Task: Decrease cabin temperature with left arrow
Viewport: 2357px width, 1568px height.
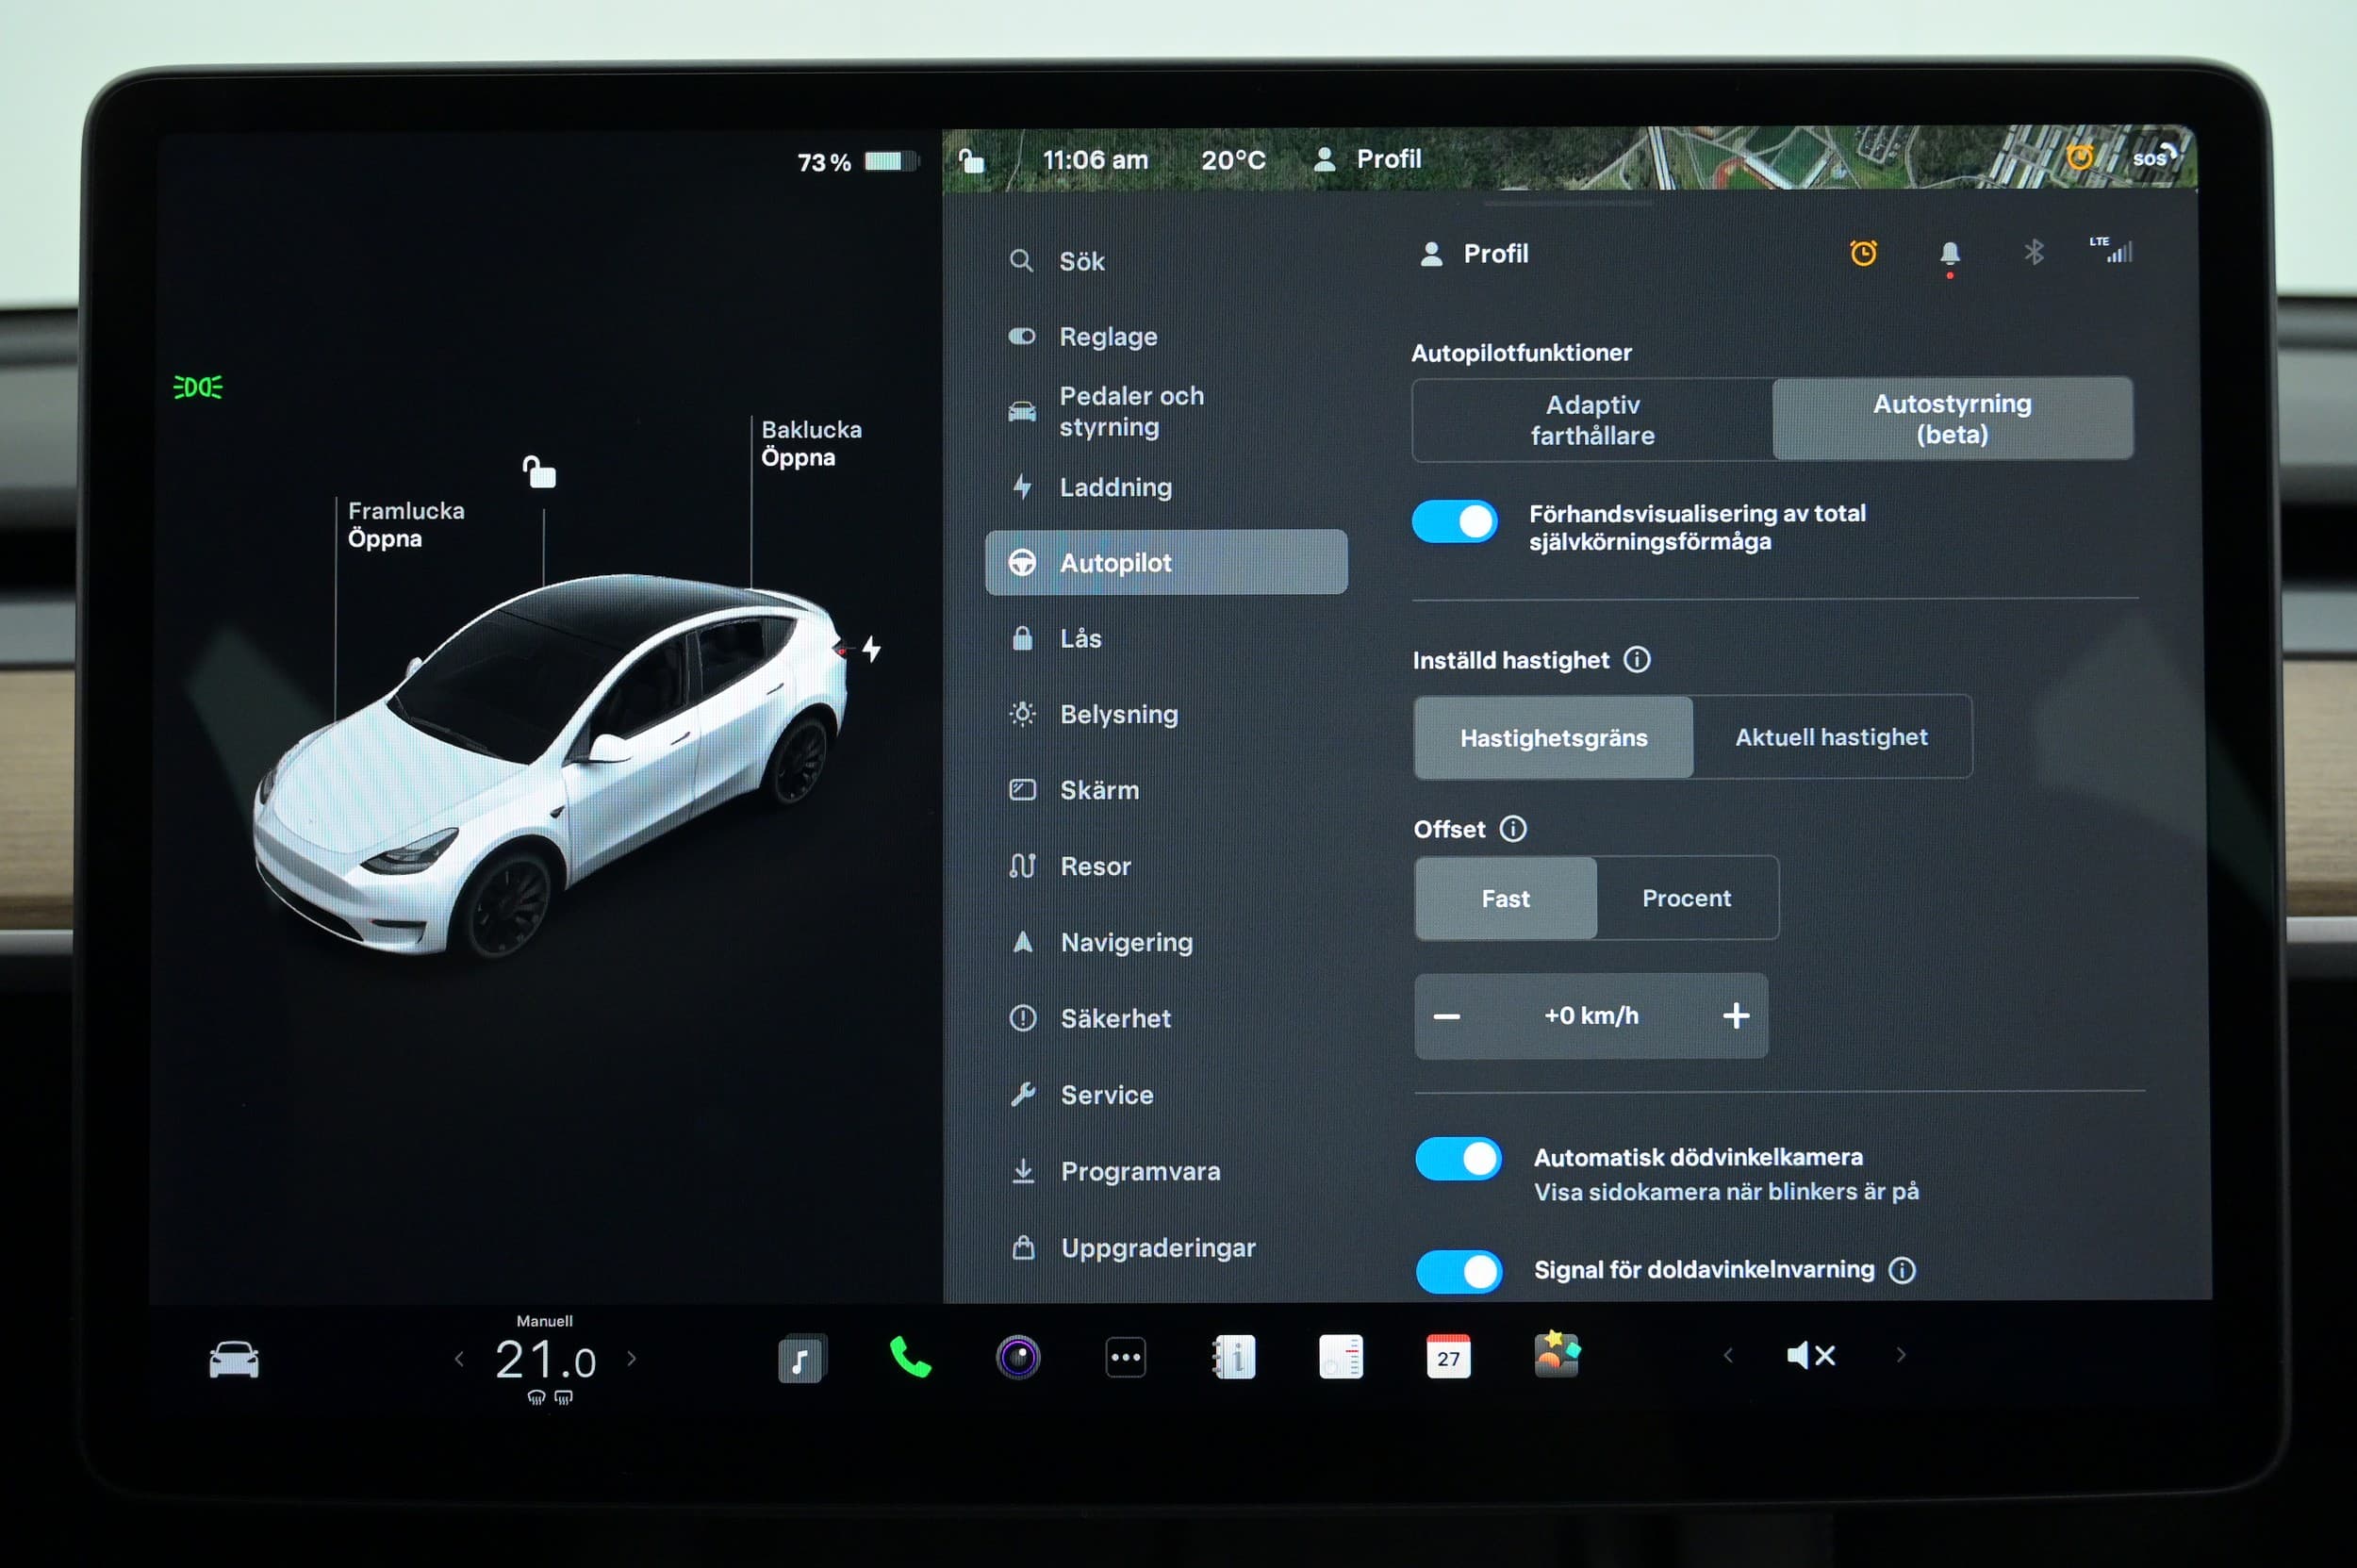Action: 459,1359
